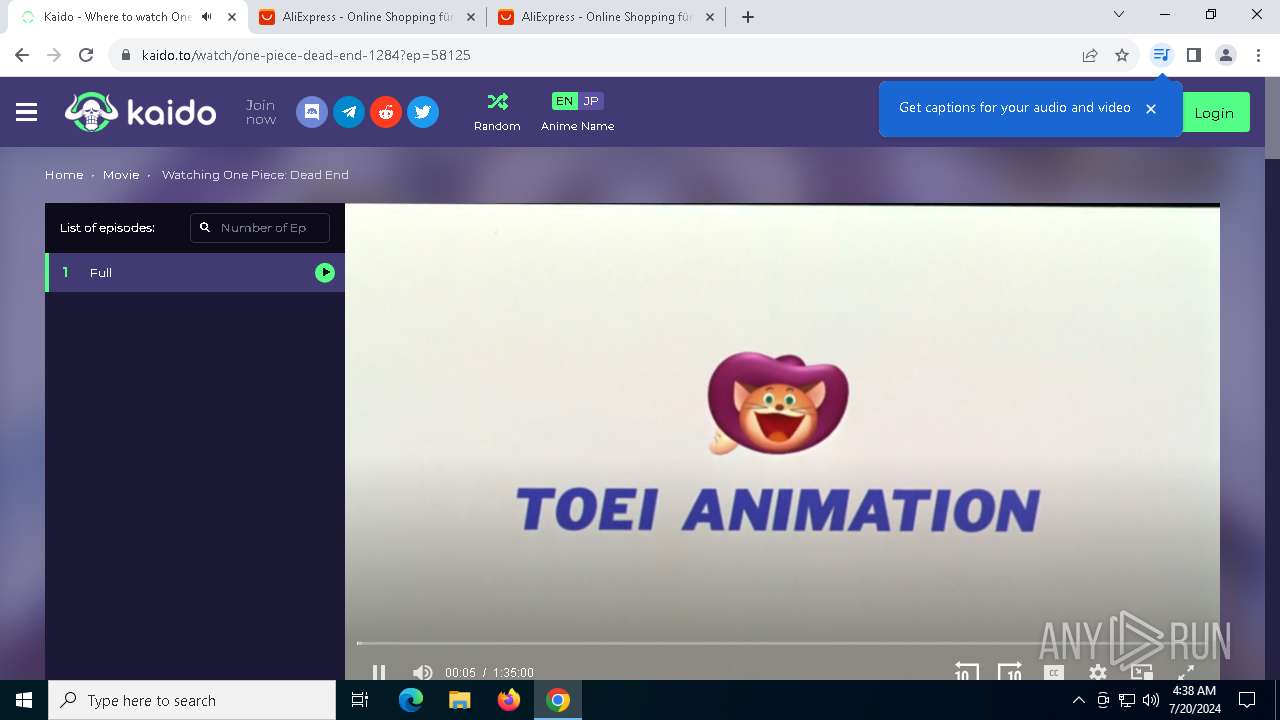The height and width of the screenshot is (720, 1280).
Task: Seek along the video progress bar
Action: click(x=782, y=643)
